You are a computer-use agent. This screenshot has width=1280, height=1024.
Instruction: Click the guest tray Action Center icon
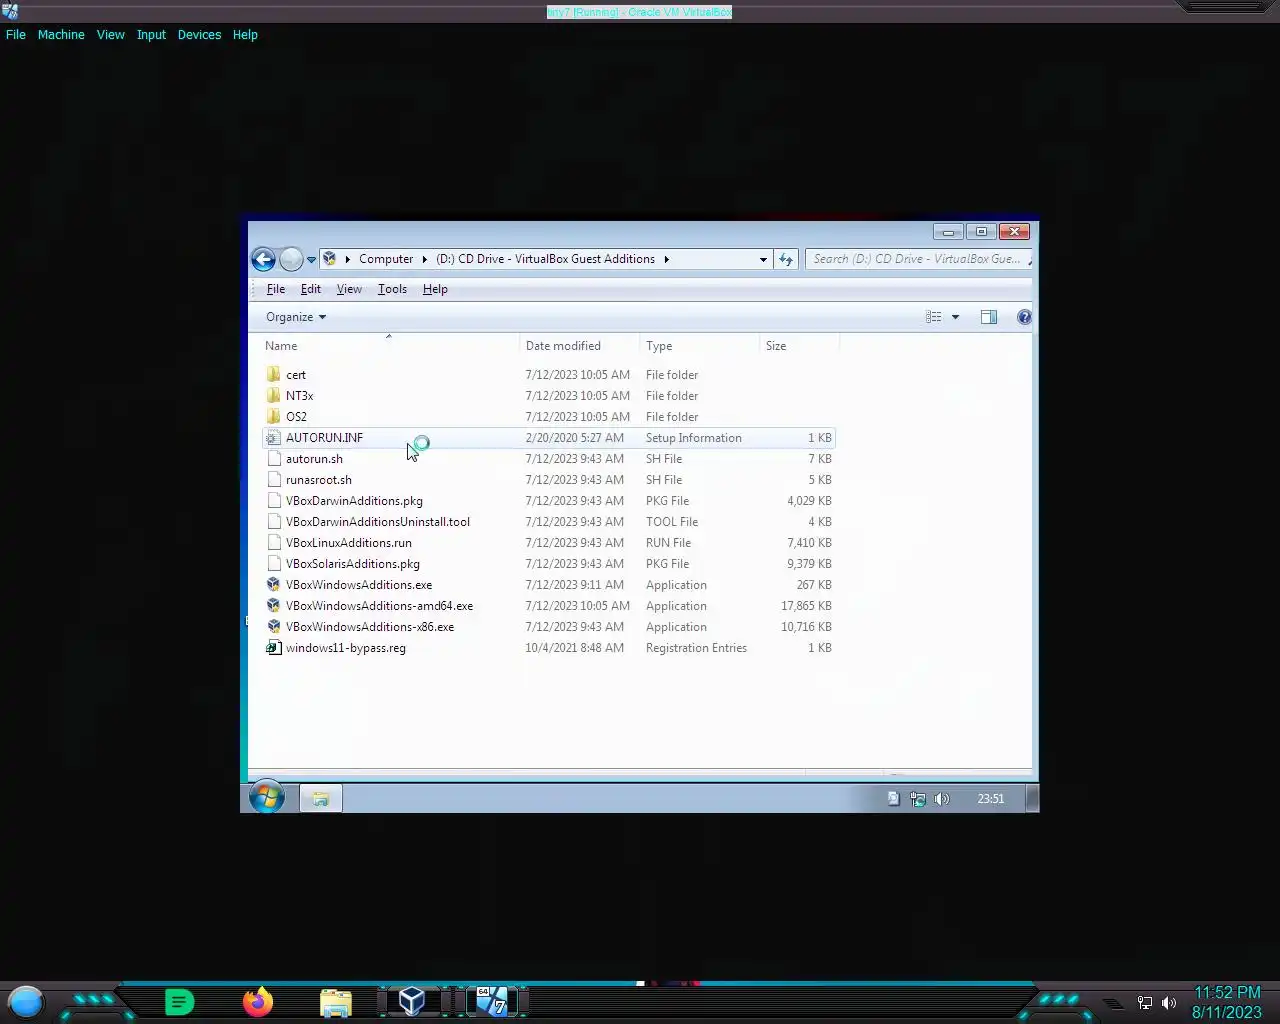click(894, 798)
